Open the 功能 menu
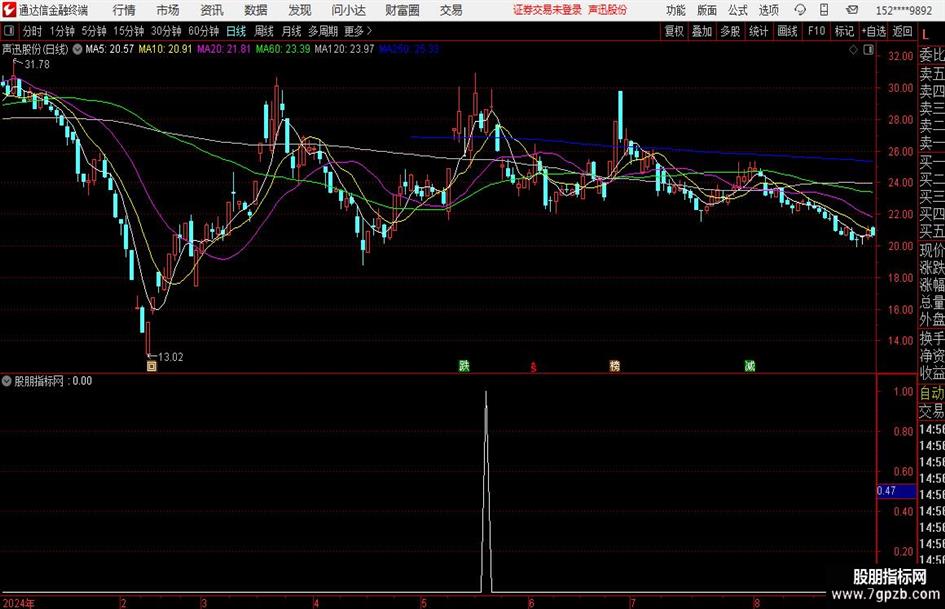This screenshot has width=945, height=609. [676, 10]
